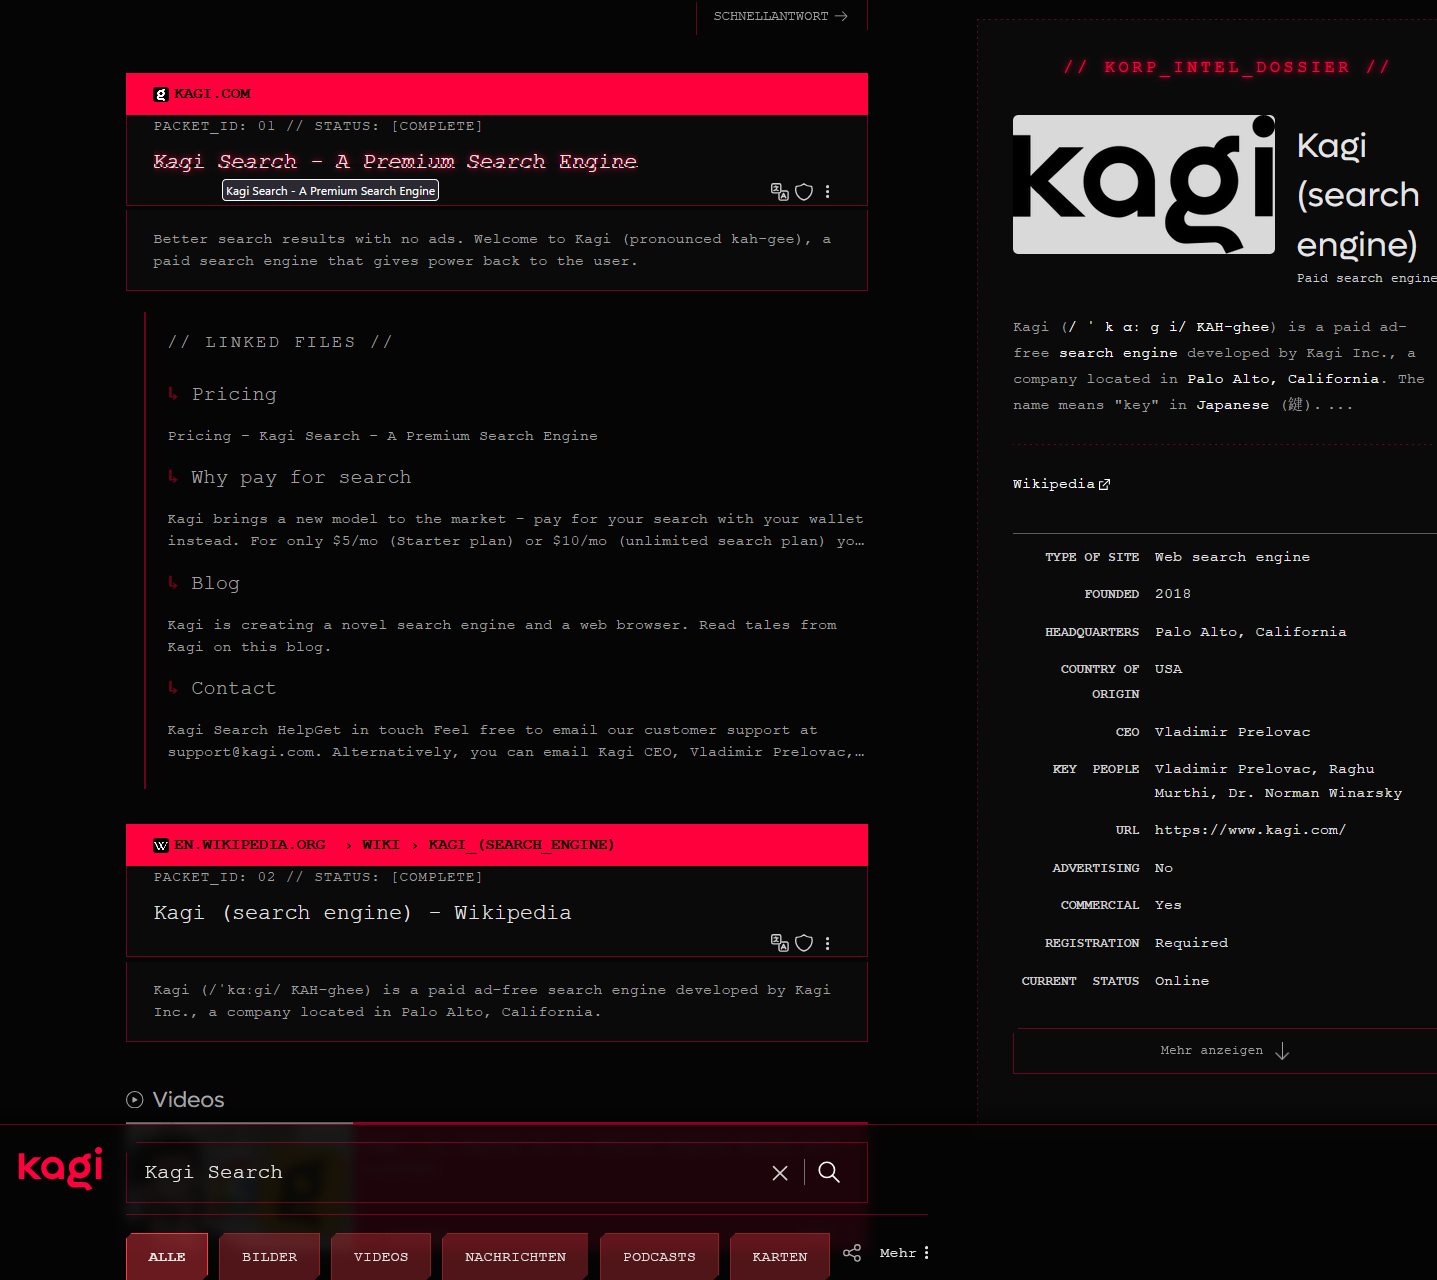Click the share icon in the bottom bar

pyautogui.click(x=852, y=1252)
